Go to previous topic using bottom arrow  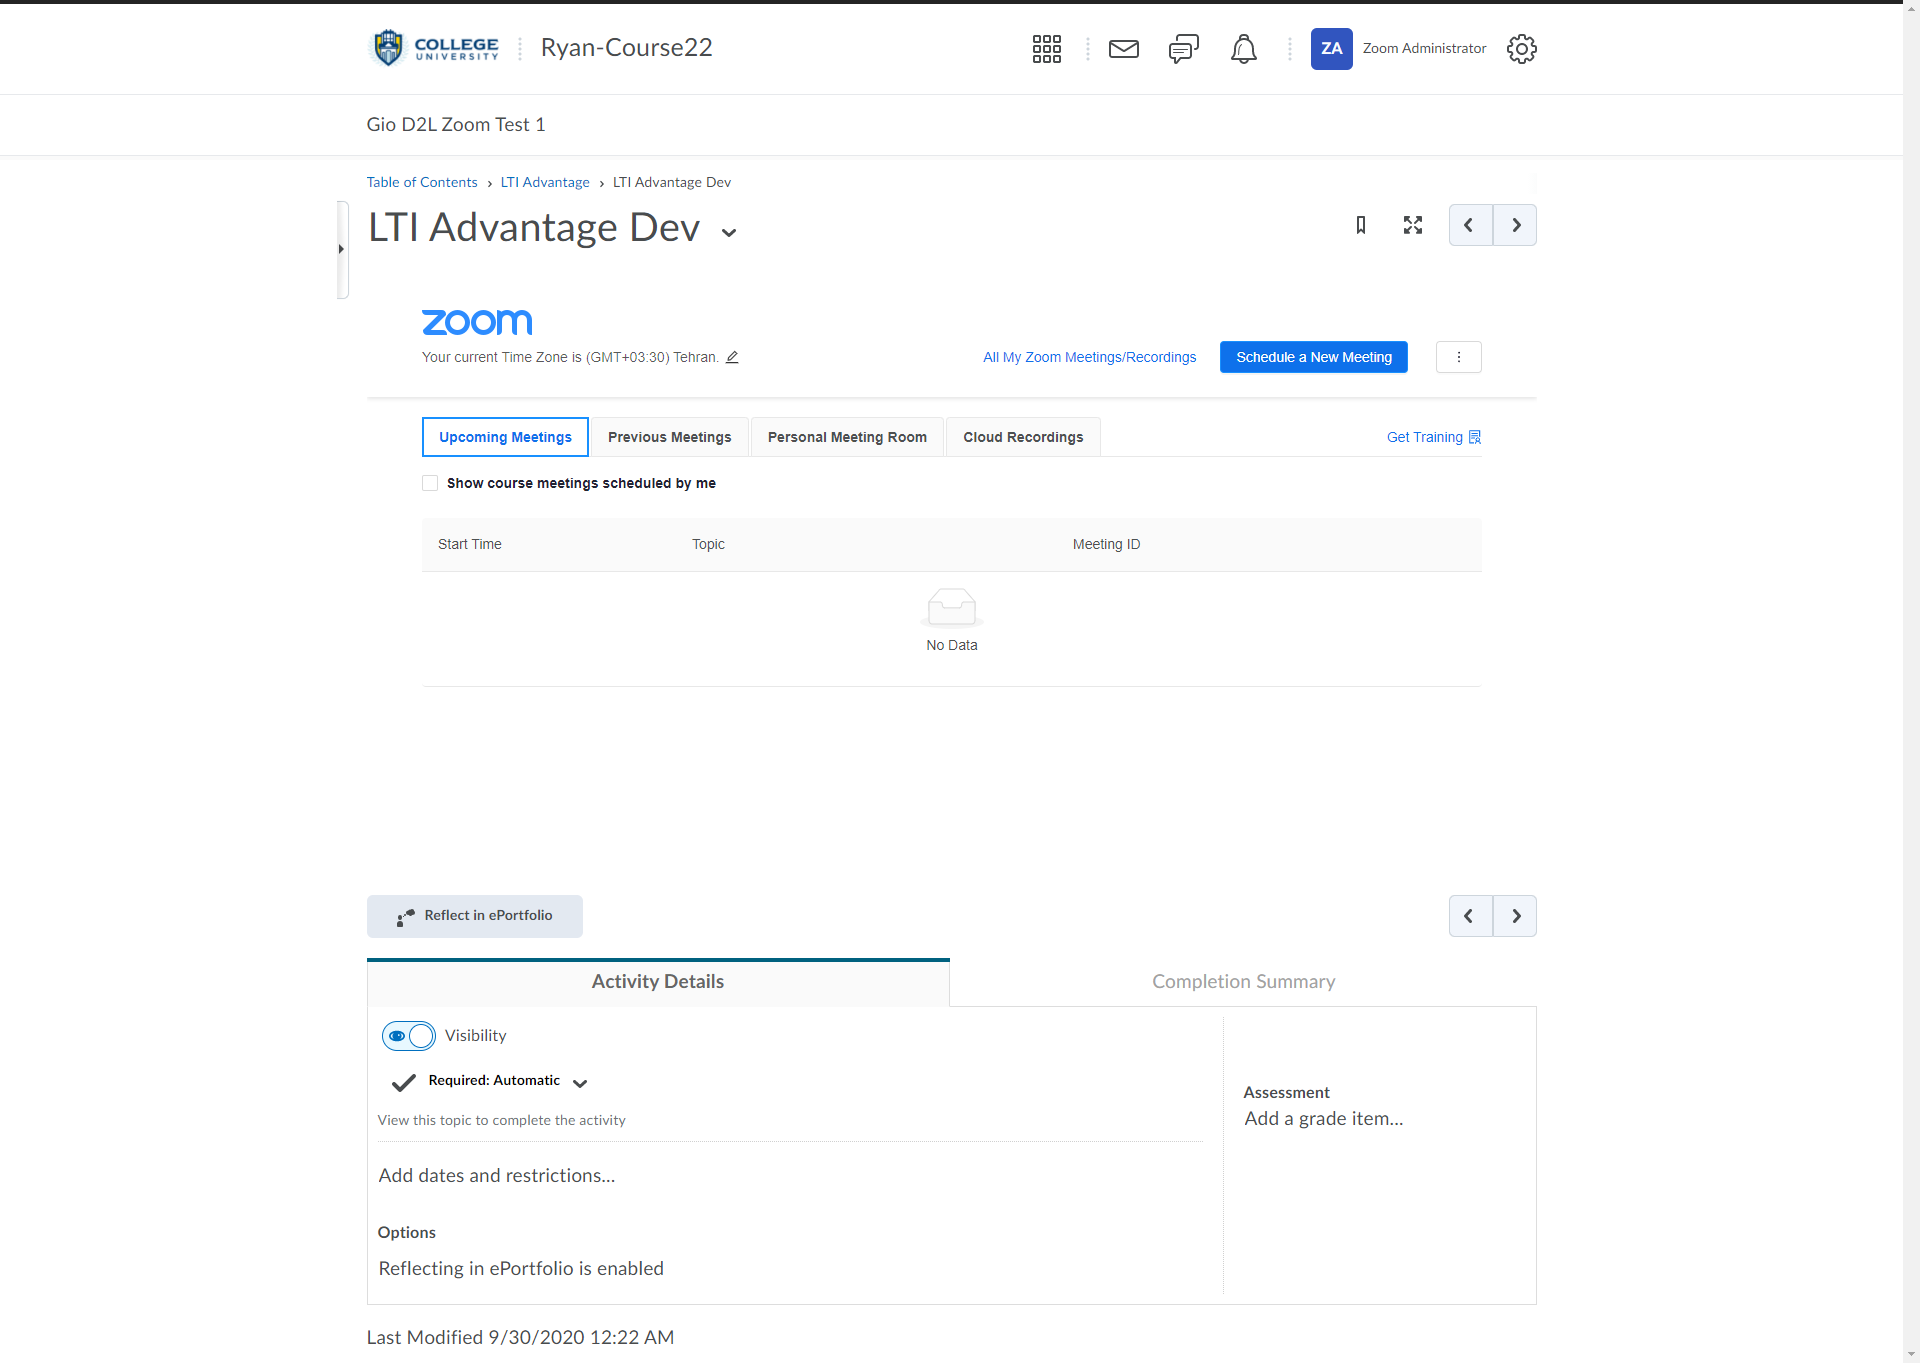[1470, 916]
